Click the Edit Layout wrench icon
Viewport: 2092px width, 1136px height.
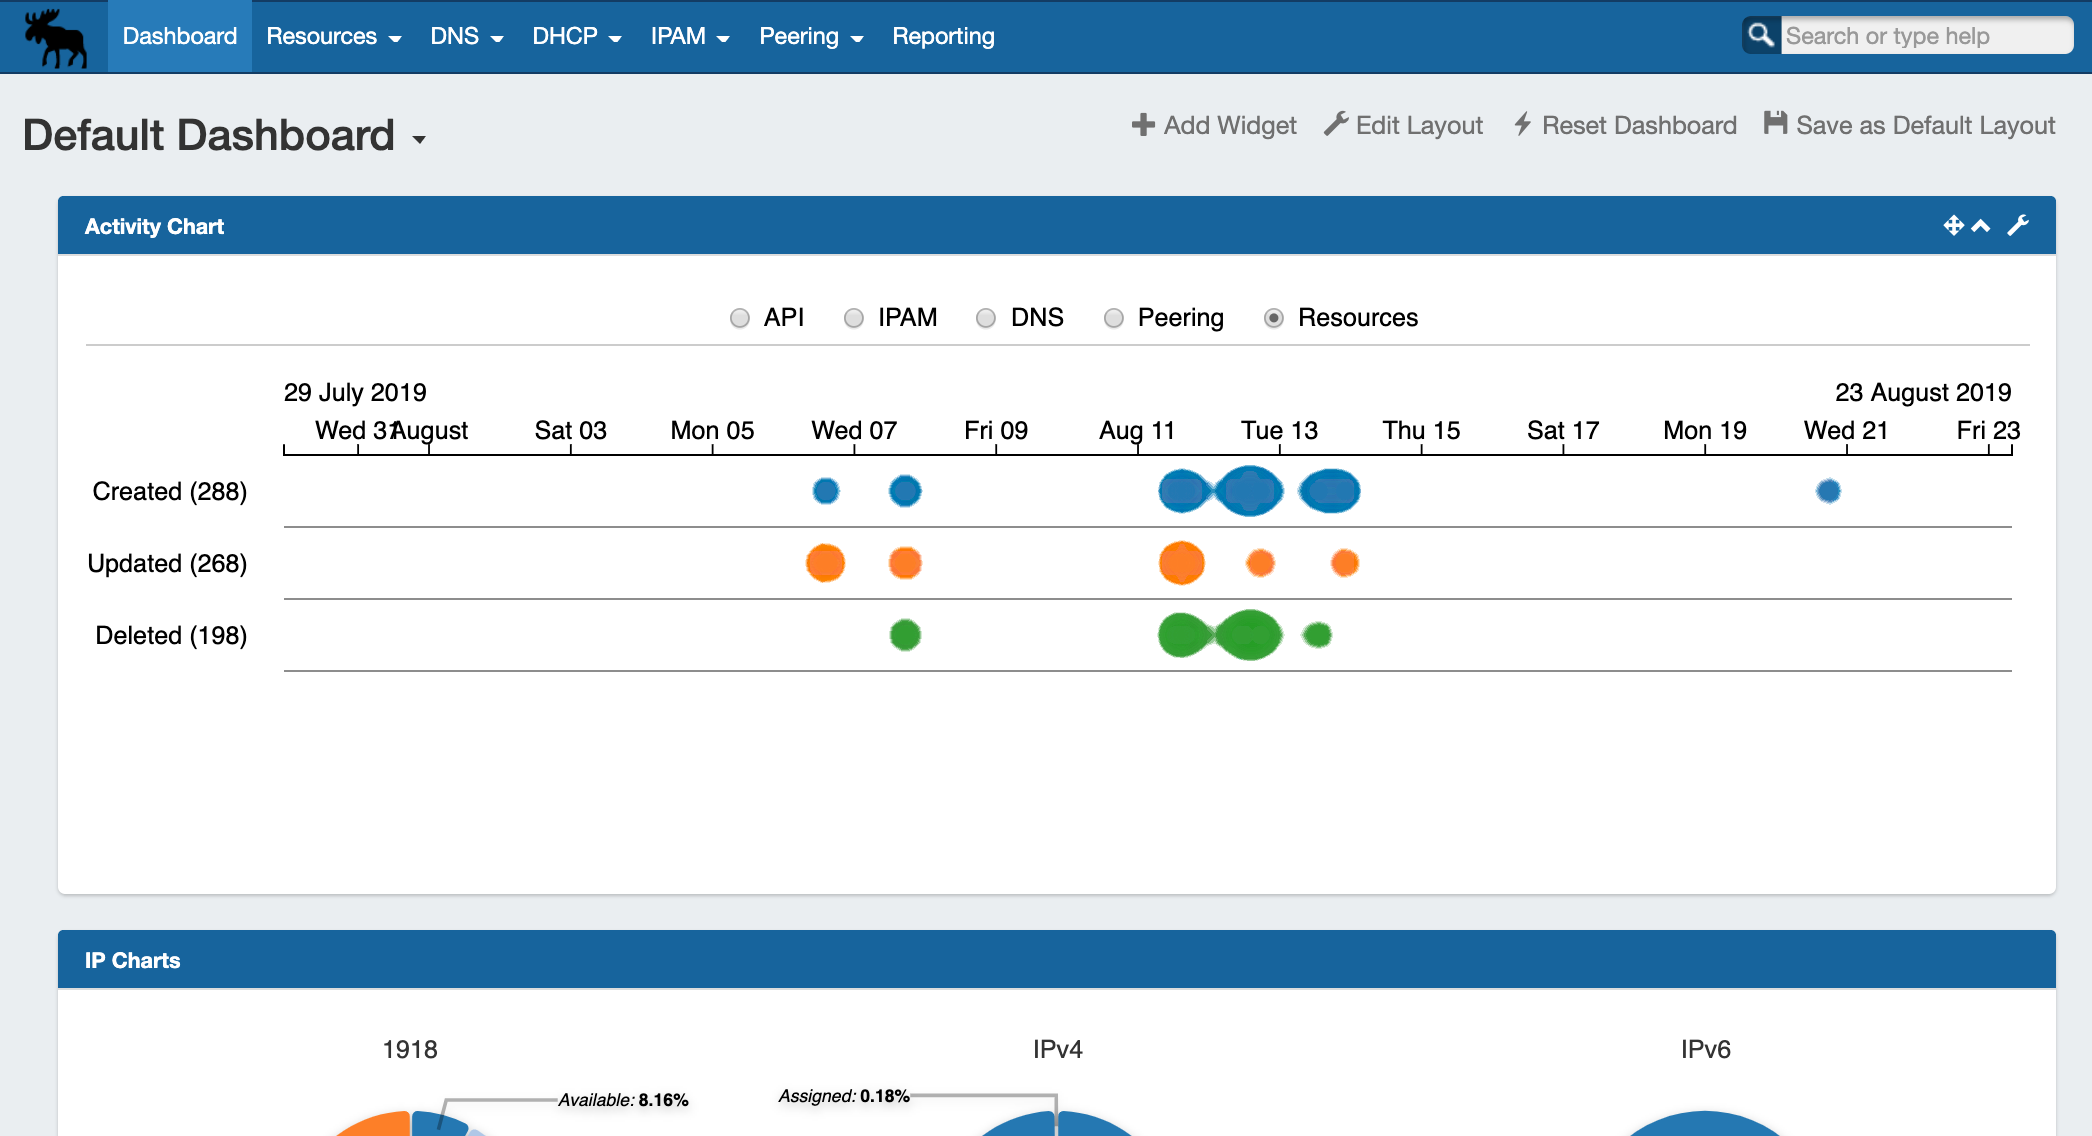1336,124
